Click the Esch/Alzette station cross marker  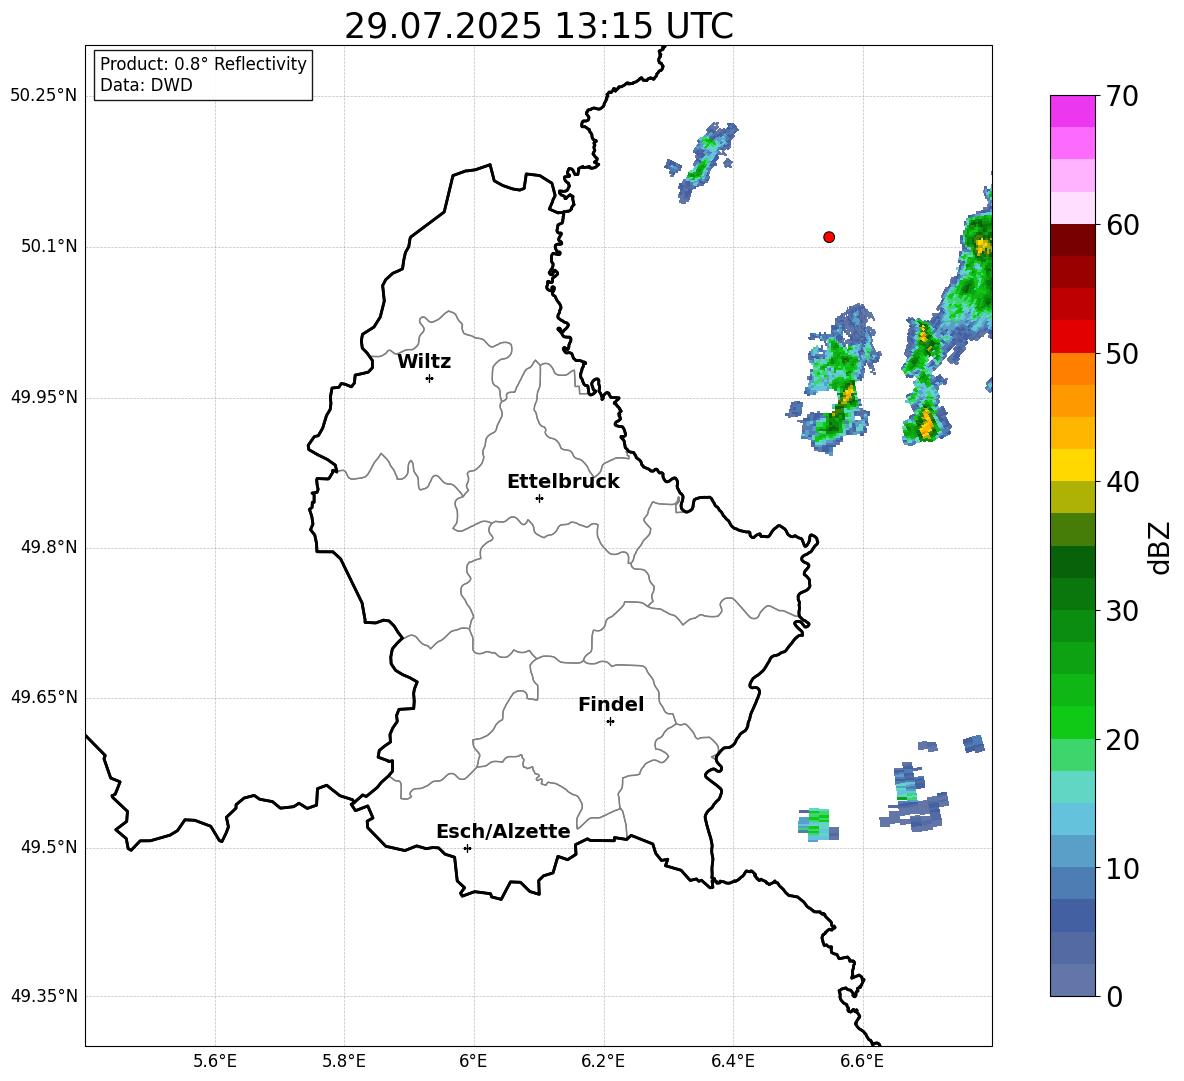coord(467,848)
